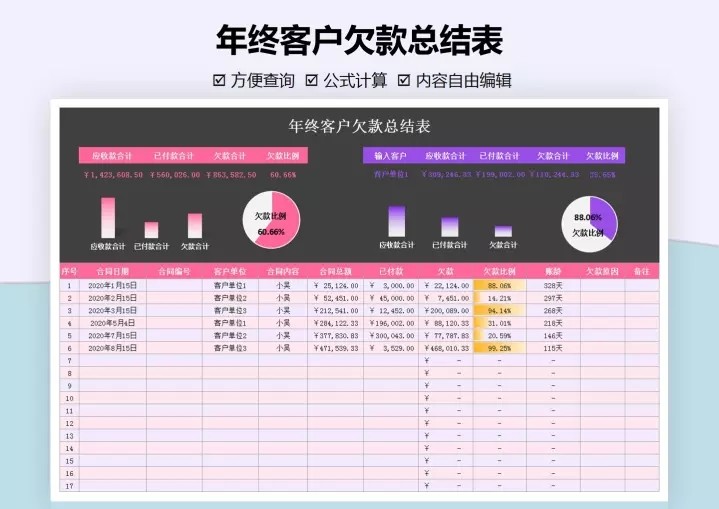Screen dimensions: 719x509
Task: Click the purple 欠款合计 bar
Action: click(503, 231)
